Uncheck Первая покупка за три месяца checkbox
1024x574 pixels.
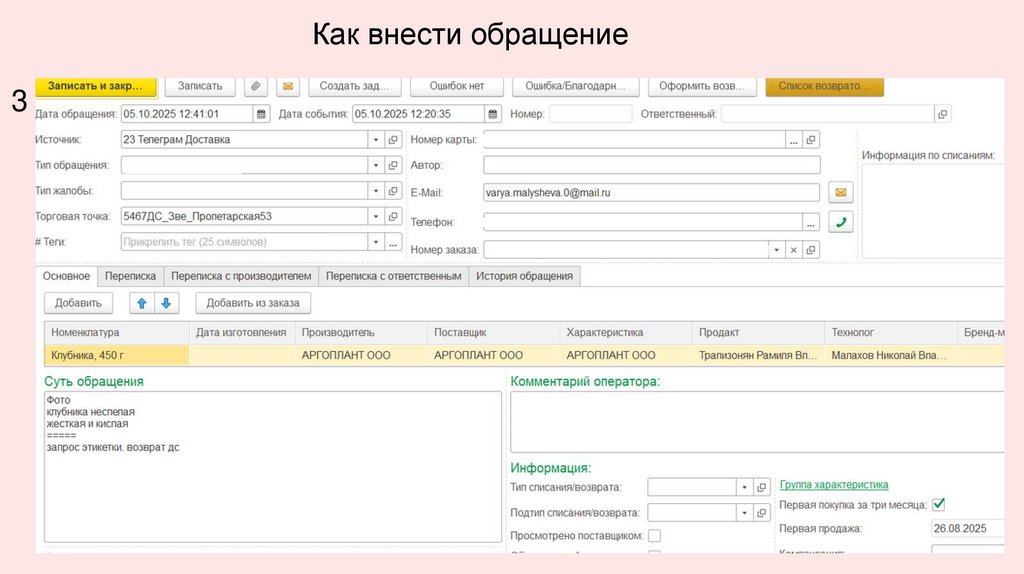938,505
